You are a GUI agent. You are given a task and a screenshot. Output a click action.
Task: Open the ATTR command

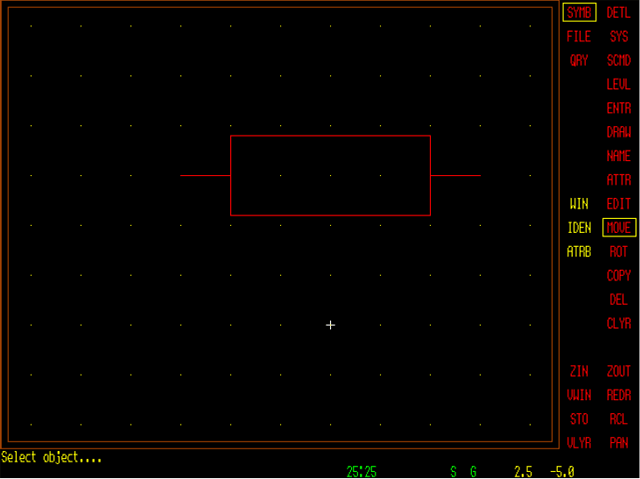619,180
